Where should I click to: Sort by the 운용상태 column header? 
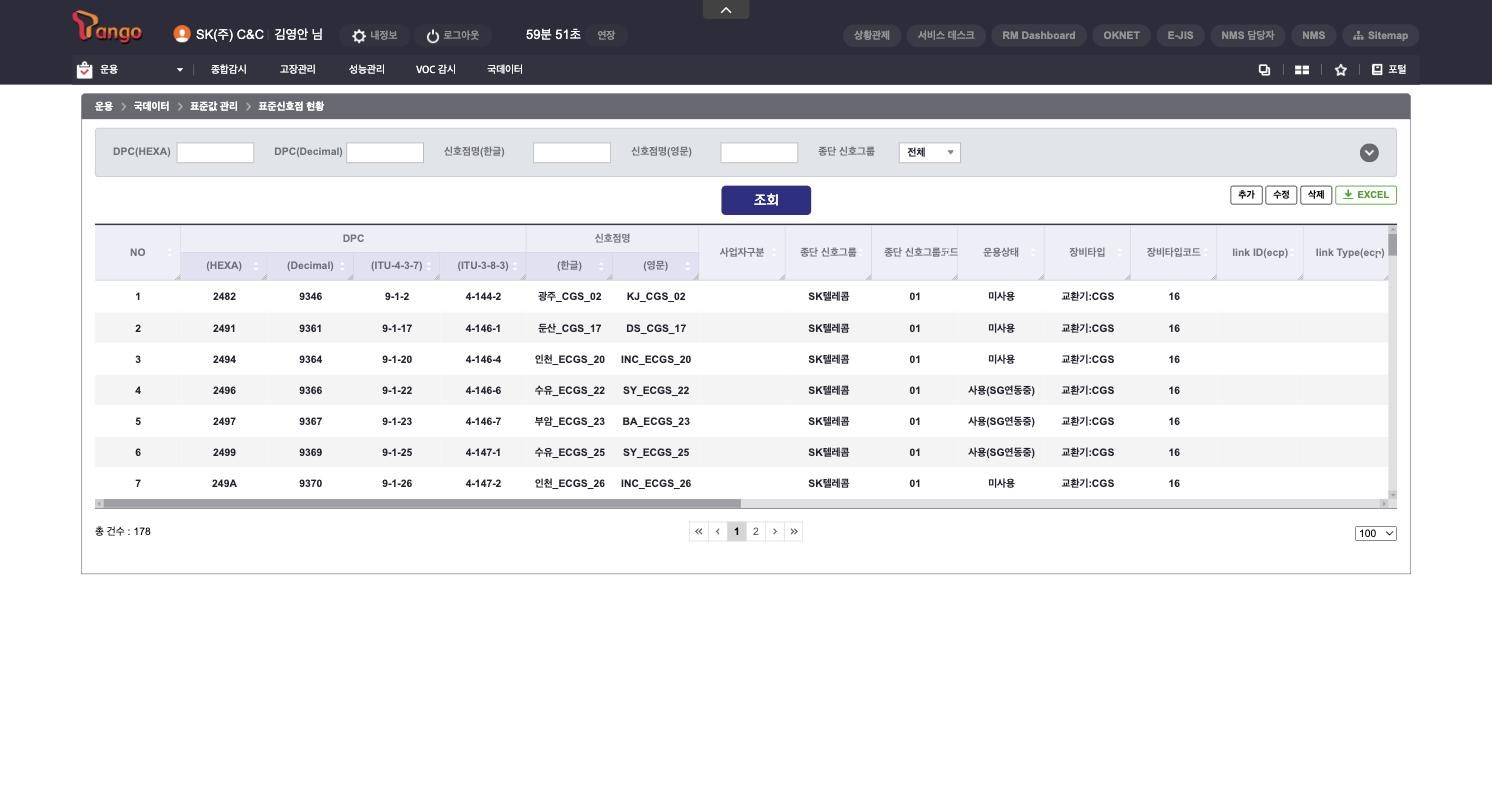[x=1000, y=252]
